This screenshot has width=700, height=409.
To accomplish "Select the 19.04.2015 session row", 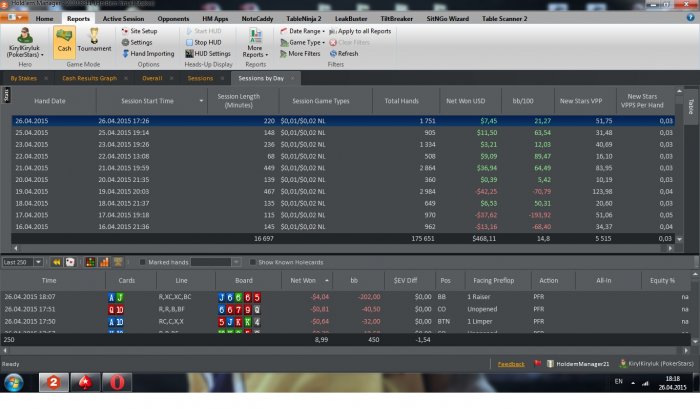I will (x=343, y=192).
